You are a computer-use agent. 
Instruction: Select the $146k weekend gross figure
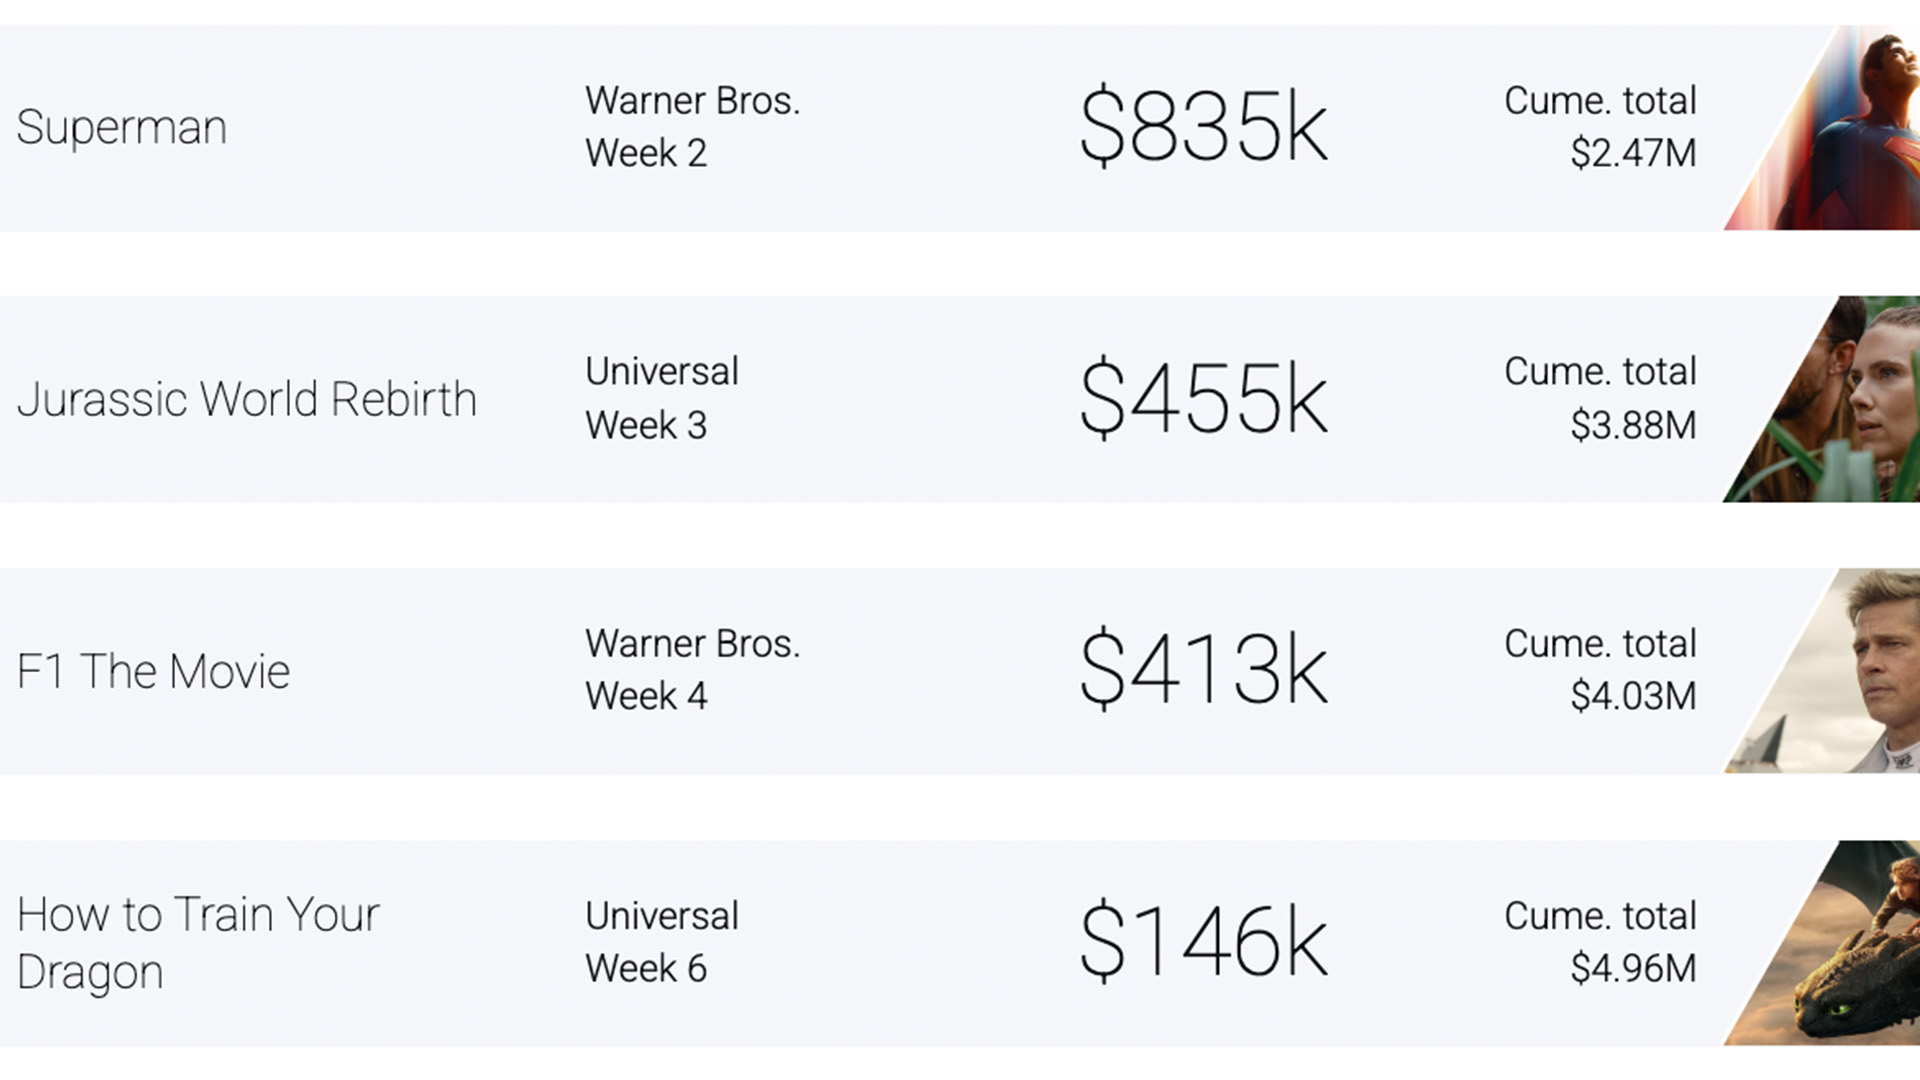1204,941
